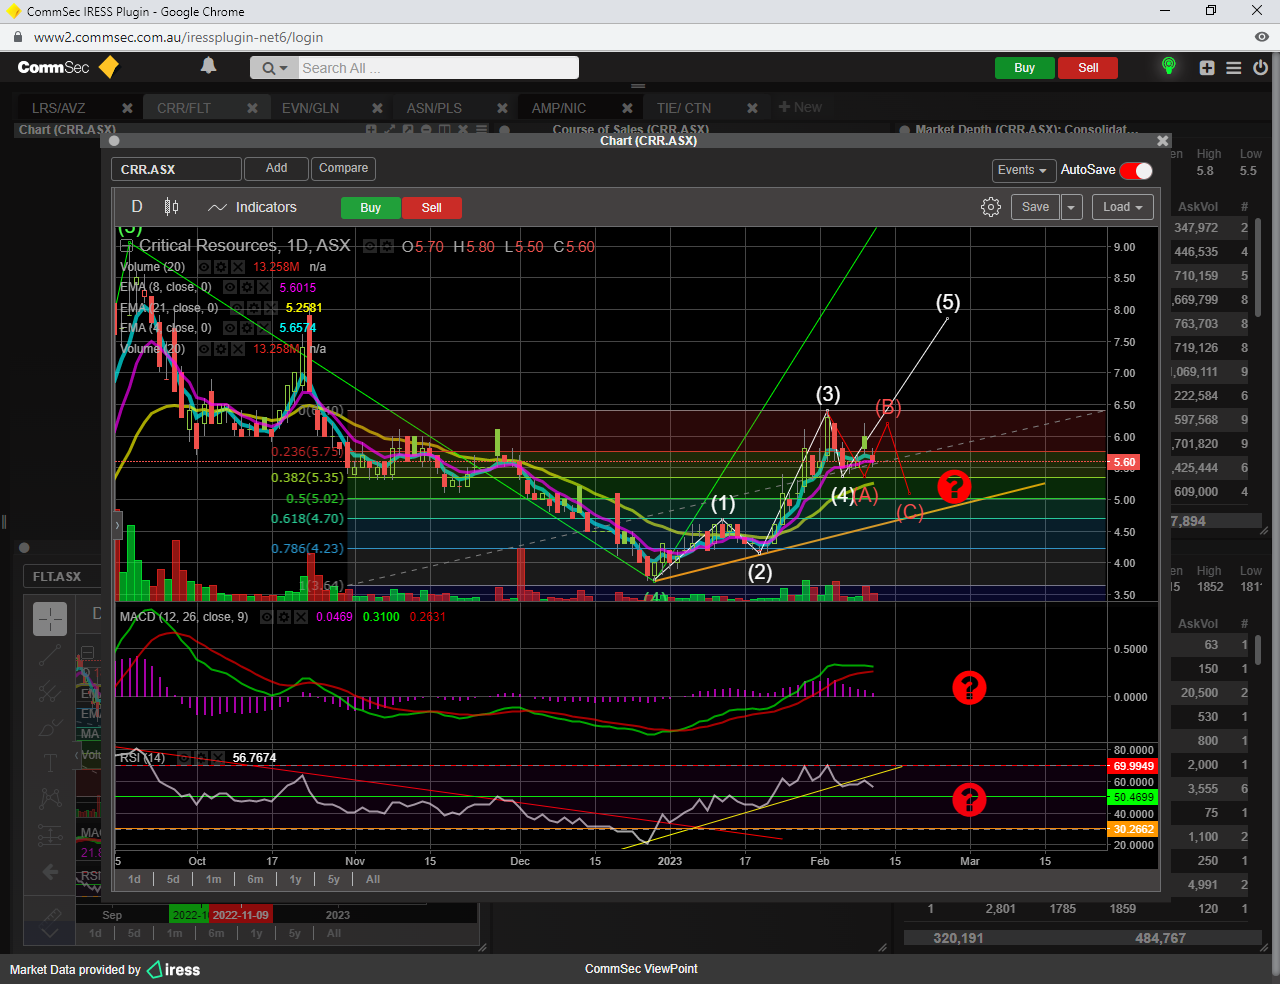This screenshot has height=984, width=1280.
Task: Expand the left side panel arrow on chart
Action: (117, 525)
